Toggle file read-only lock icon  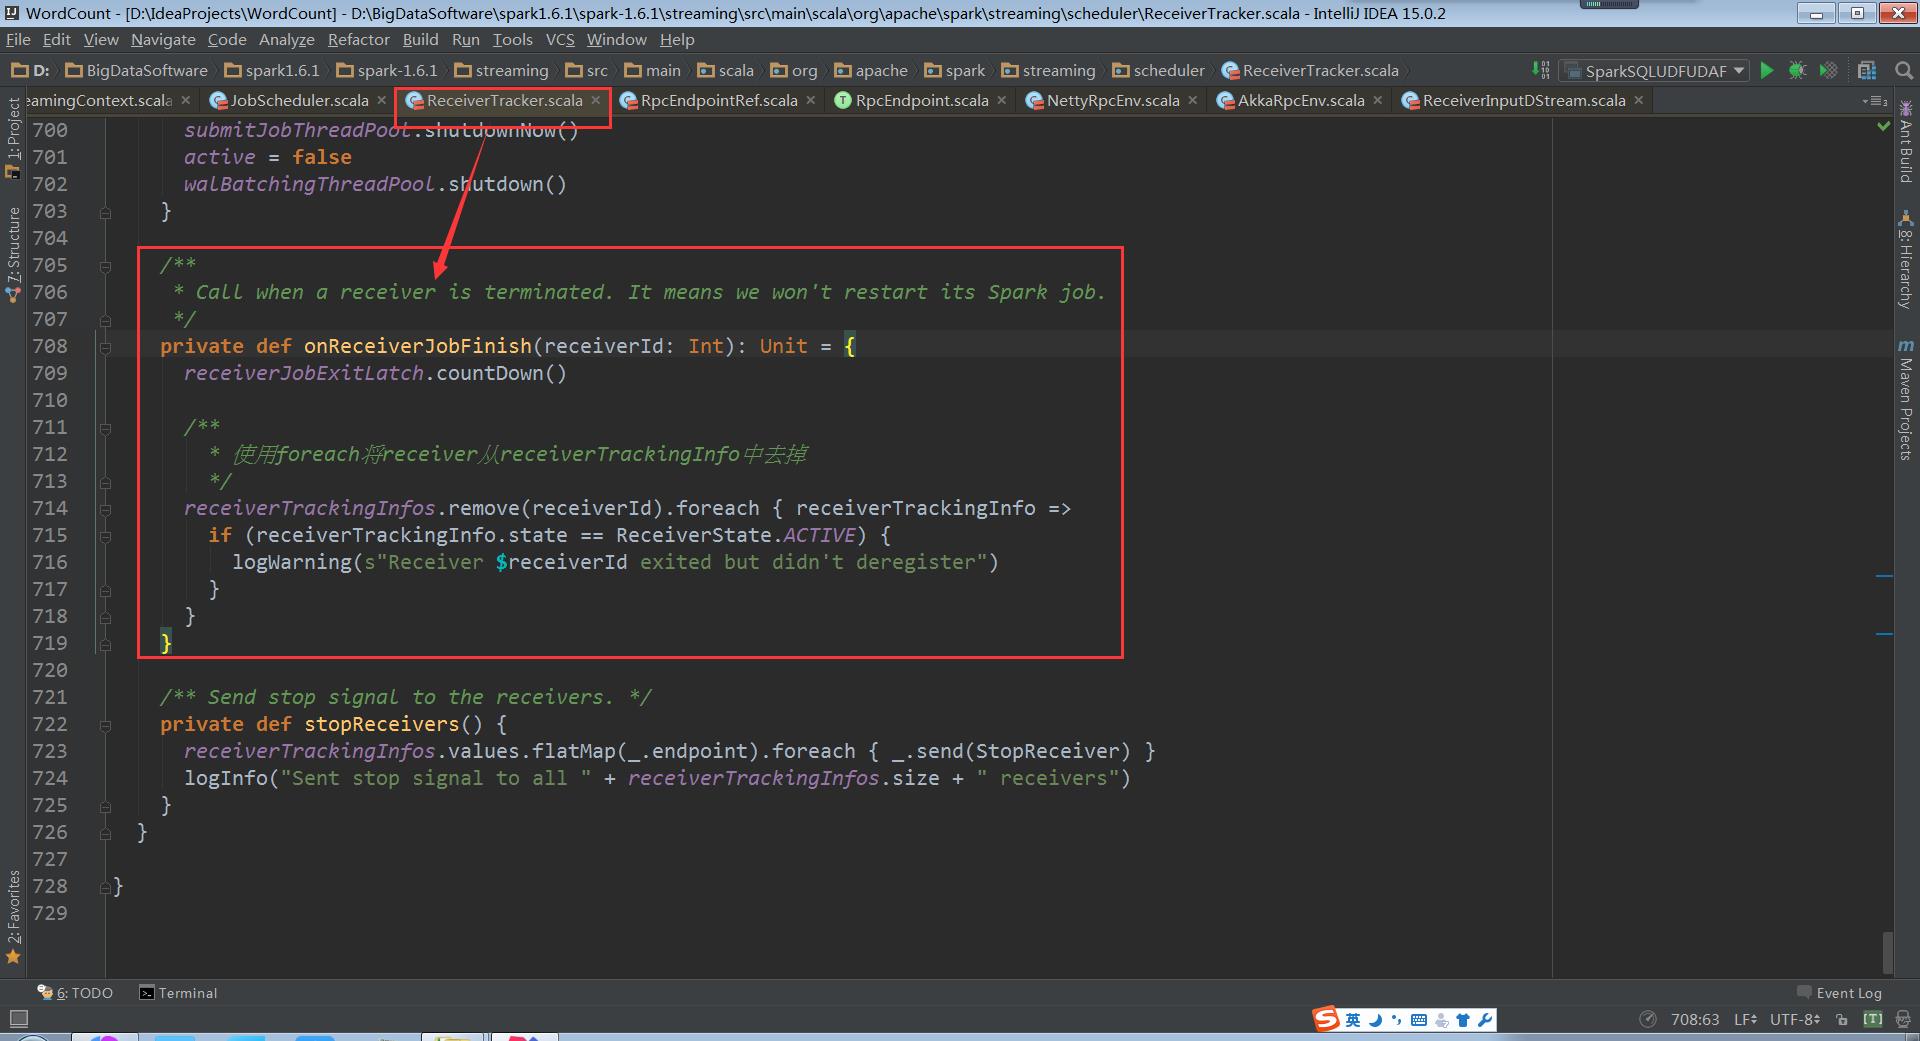point(1842,1020)
